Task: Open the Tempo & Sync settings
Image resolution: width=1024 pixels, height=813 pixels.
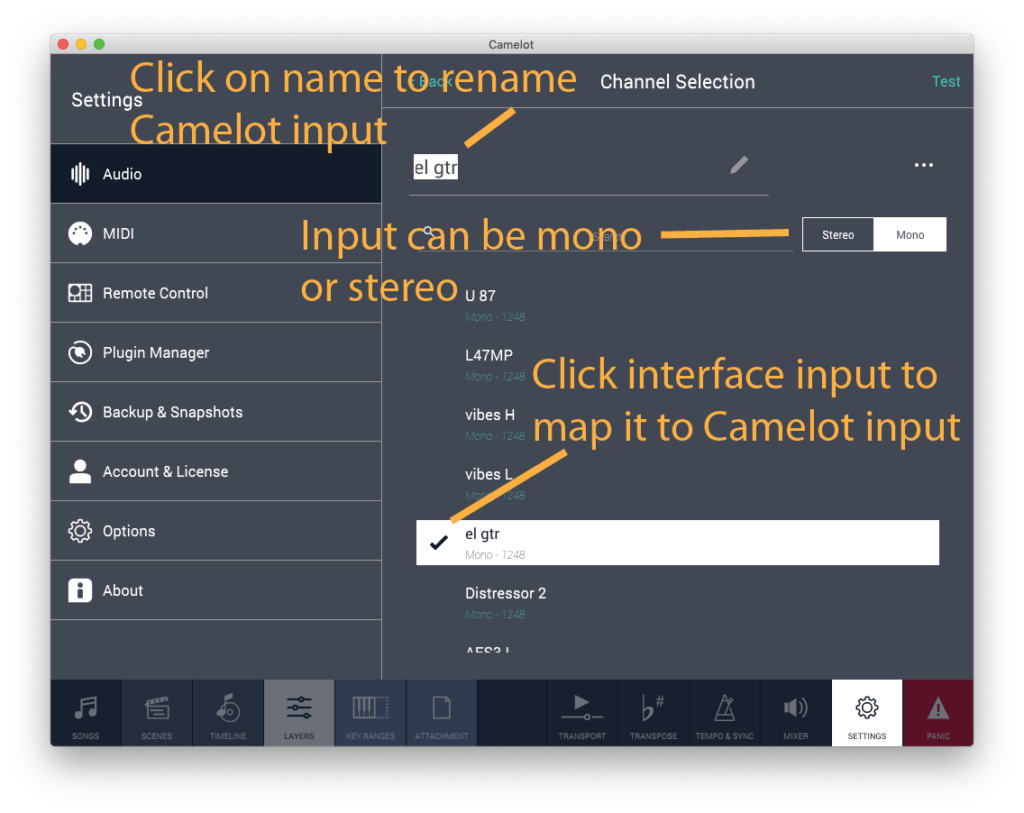Action: 724,712
